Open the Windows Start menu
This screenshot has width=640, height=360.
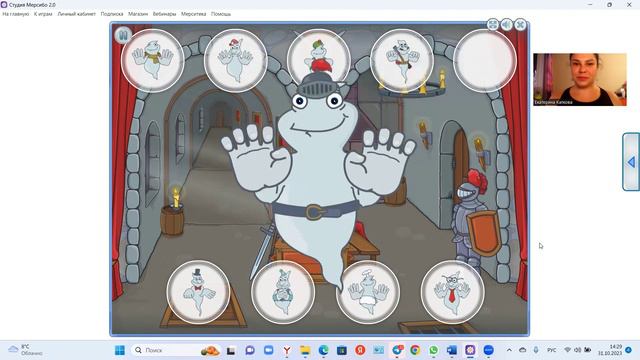click(x=120, y=350)
